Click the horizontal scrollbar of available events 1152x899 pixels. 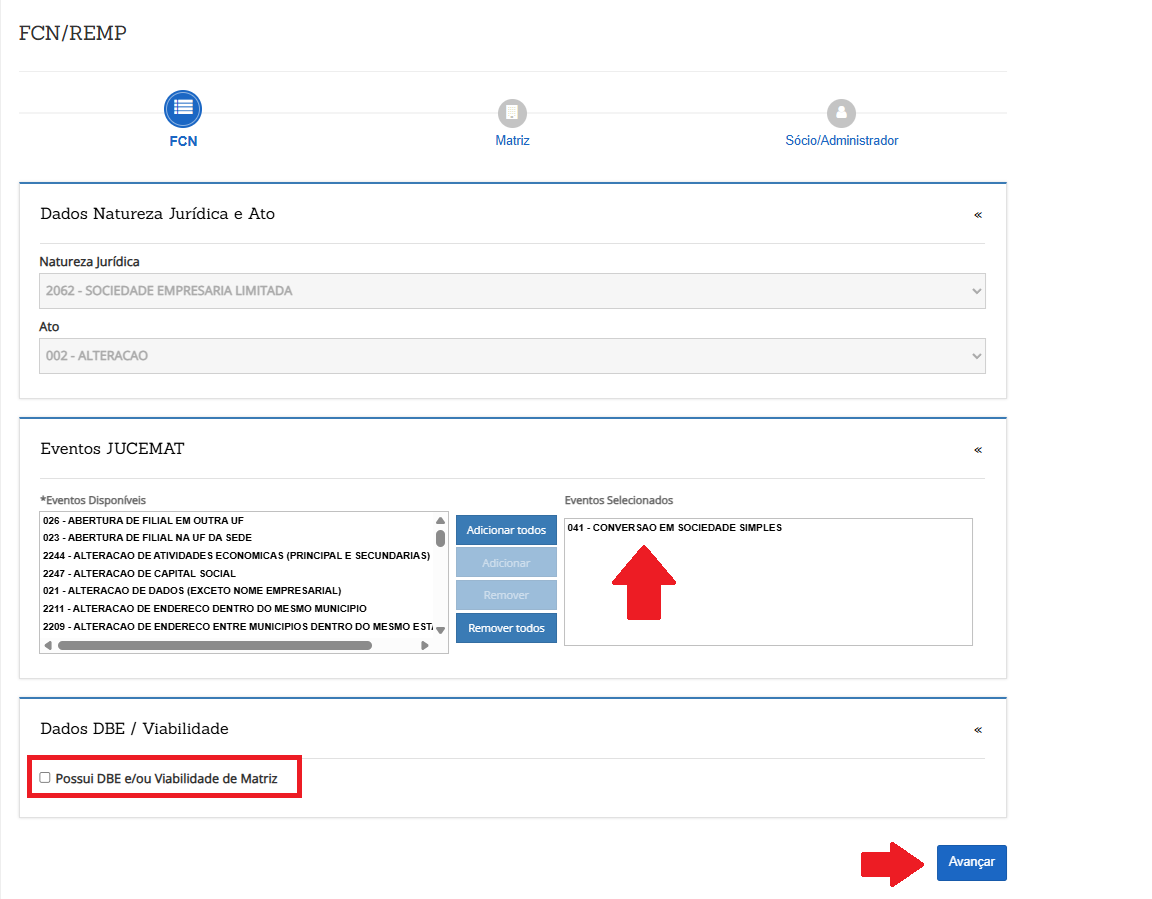pos(215,646)
